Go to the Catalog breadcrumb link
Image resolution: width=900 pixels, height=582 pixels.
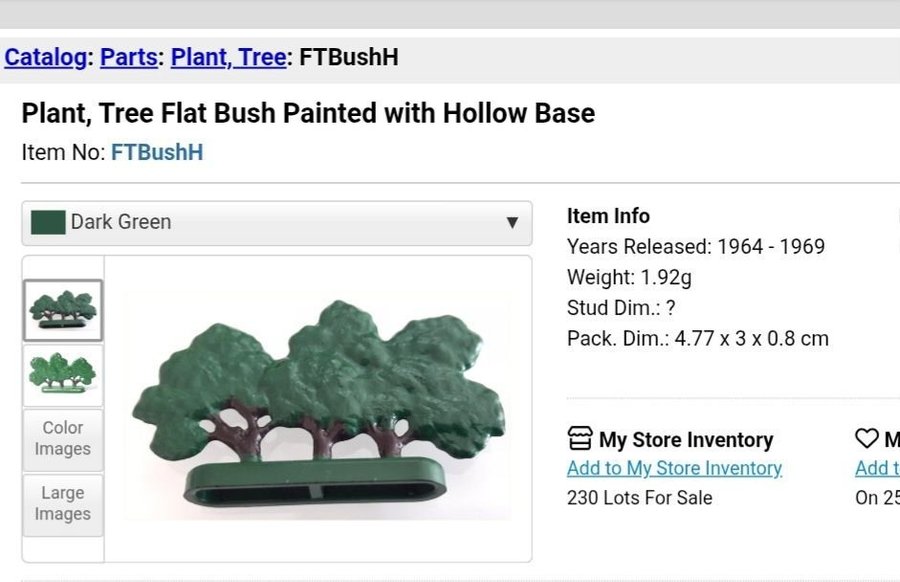(45, 58)
